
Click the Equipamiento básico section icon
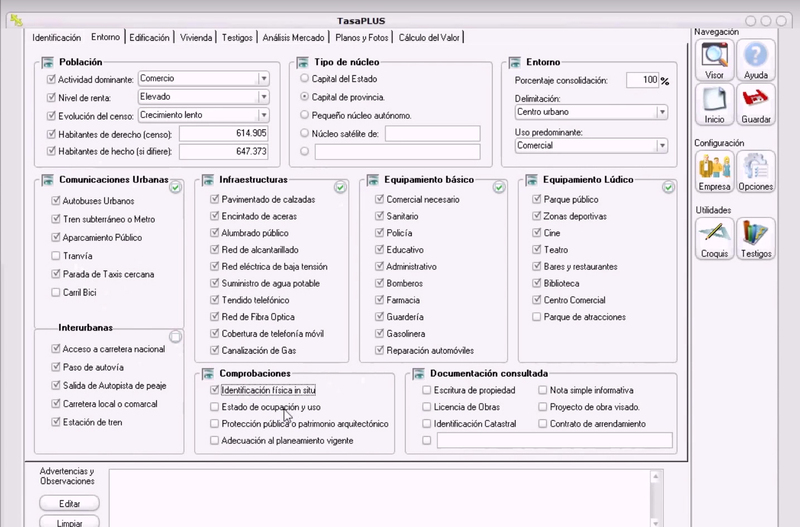pos(373,180)
